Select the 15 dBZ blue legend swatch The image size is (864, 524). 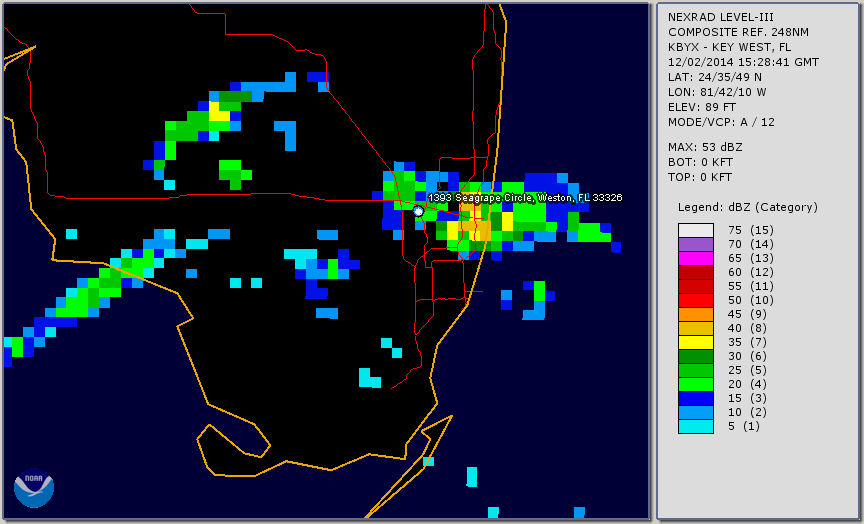click(x=695, y=398)
